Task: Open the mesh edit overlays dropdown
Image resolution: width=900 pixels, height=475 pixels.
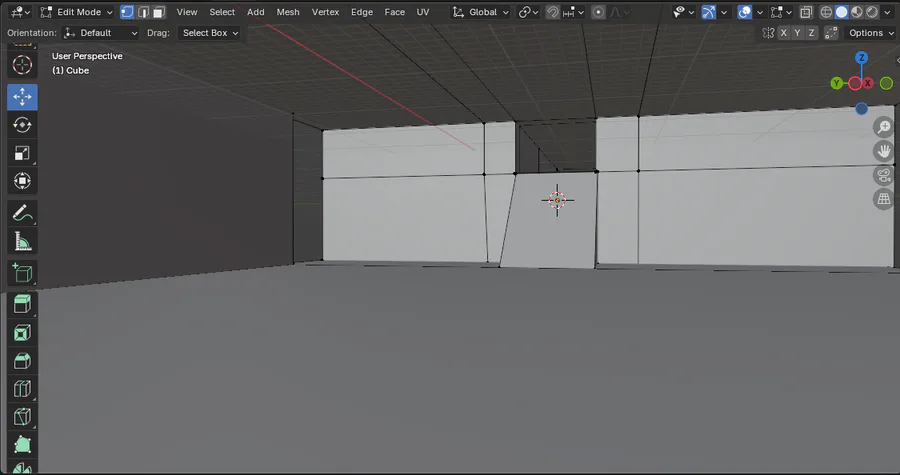Action: click(781, 12)
